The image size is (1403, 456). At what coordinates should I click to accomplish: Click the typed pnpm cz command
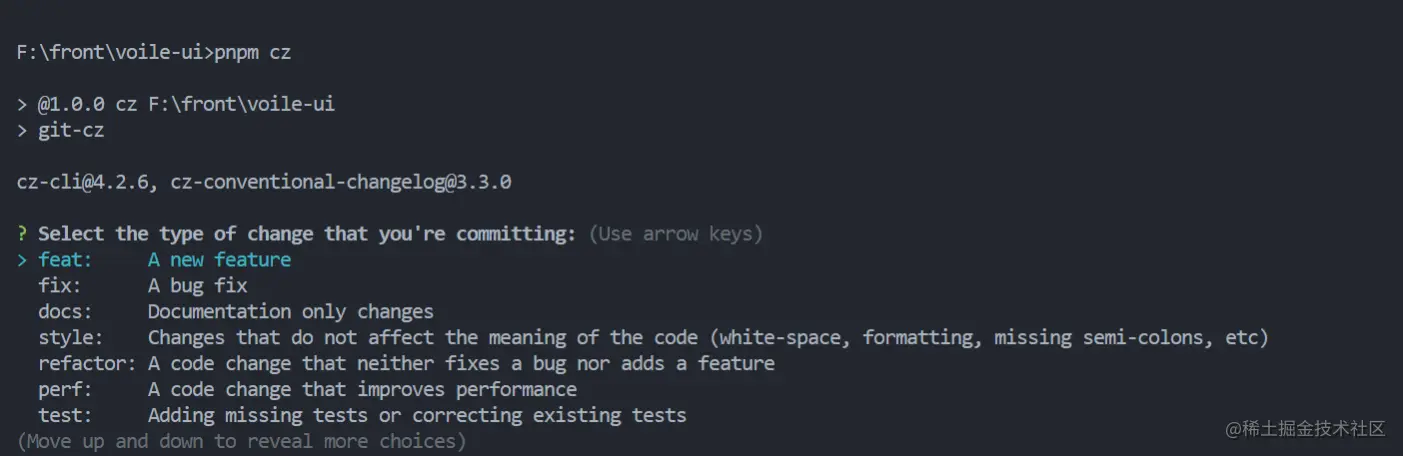coord(252,52)
